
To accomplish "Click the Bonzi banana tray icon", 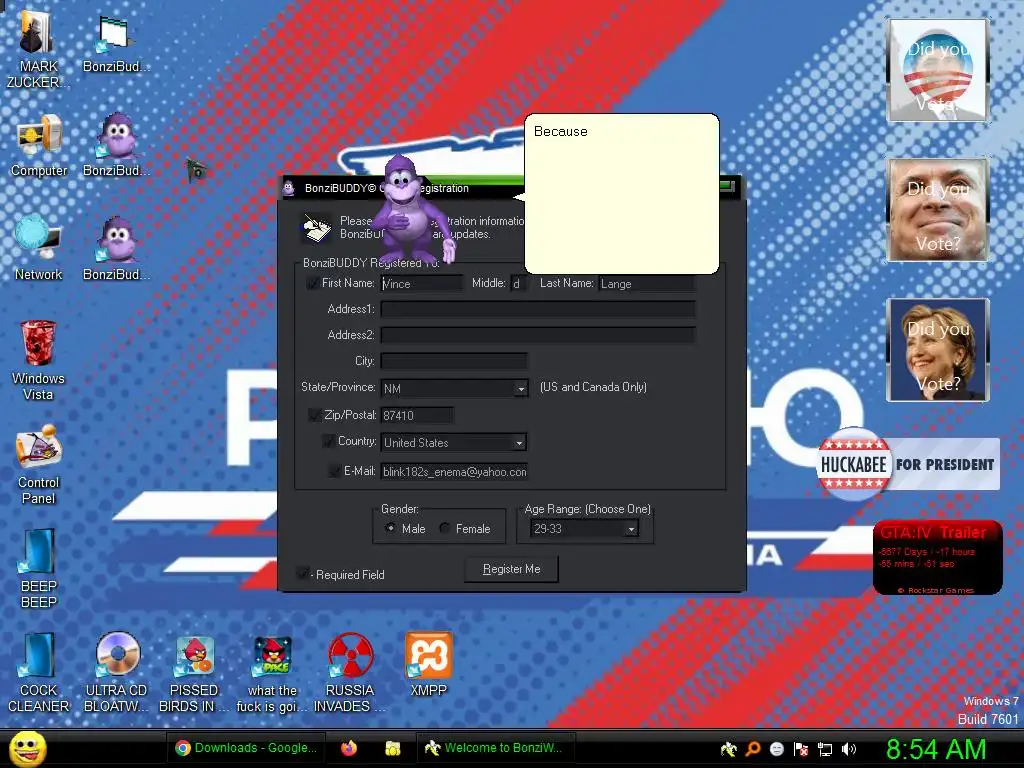I will (x=728, y=749).
